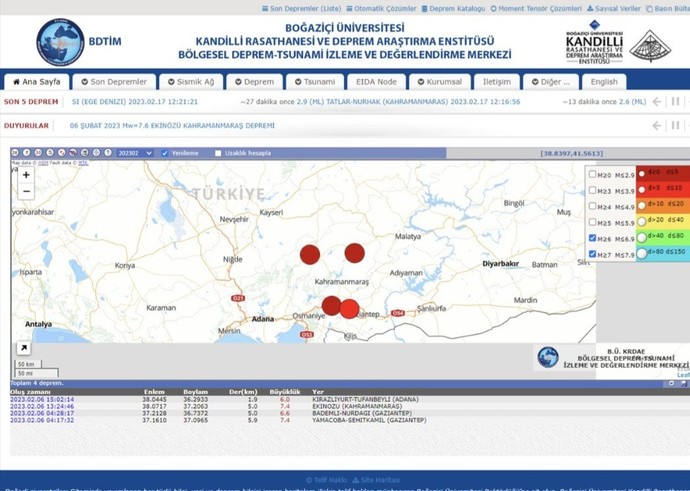Open the 2023.02.06 13:24:46 earthquake row

pyautogui.click(x=350, y=406)
